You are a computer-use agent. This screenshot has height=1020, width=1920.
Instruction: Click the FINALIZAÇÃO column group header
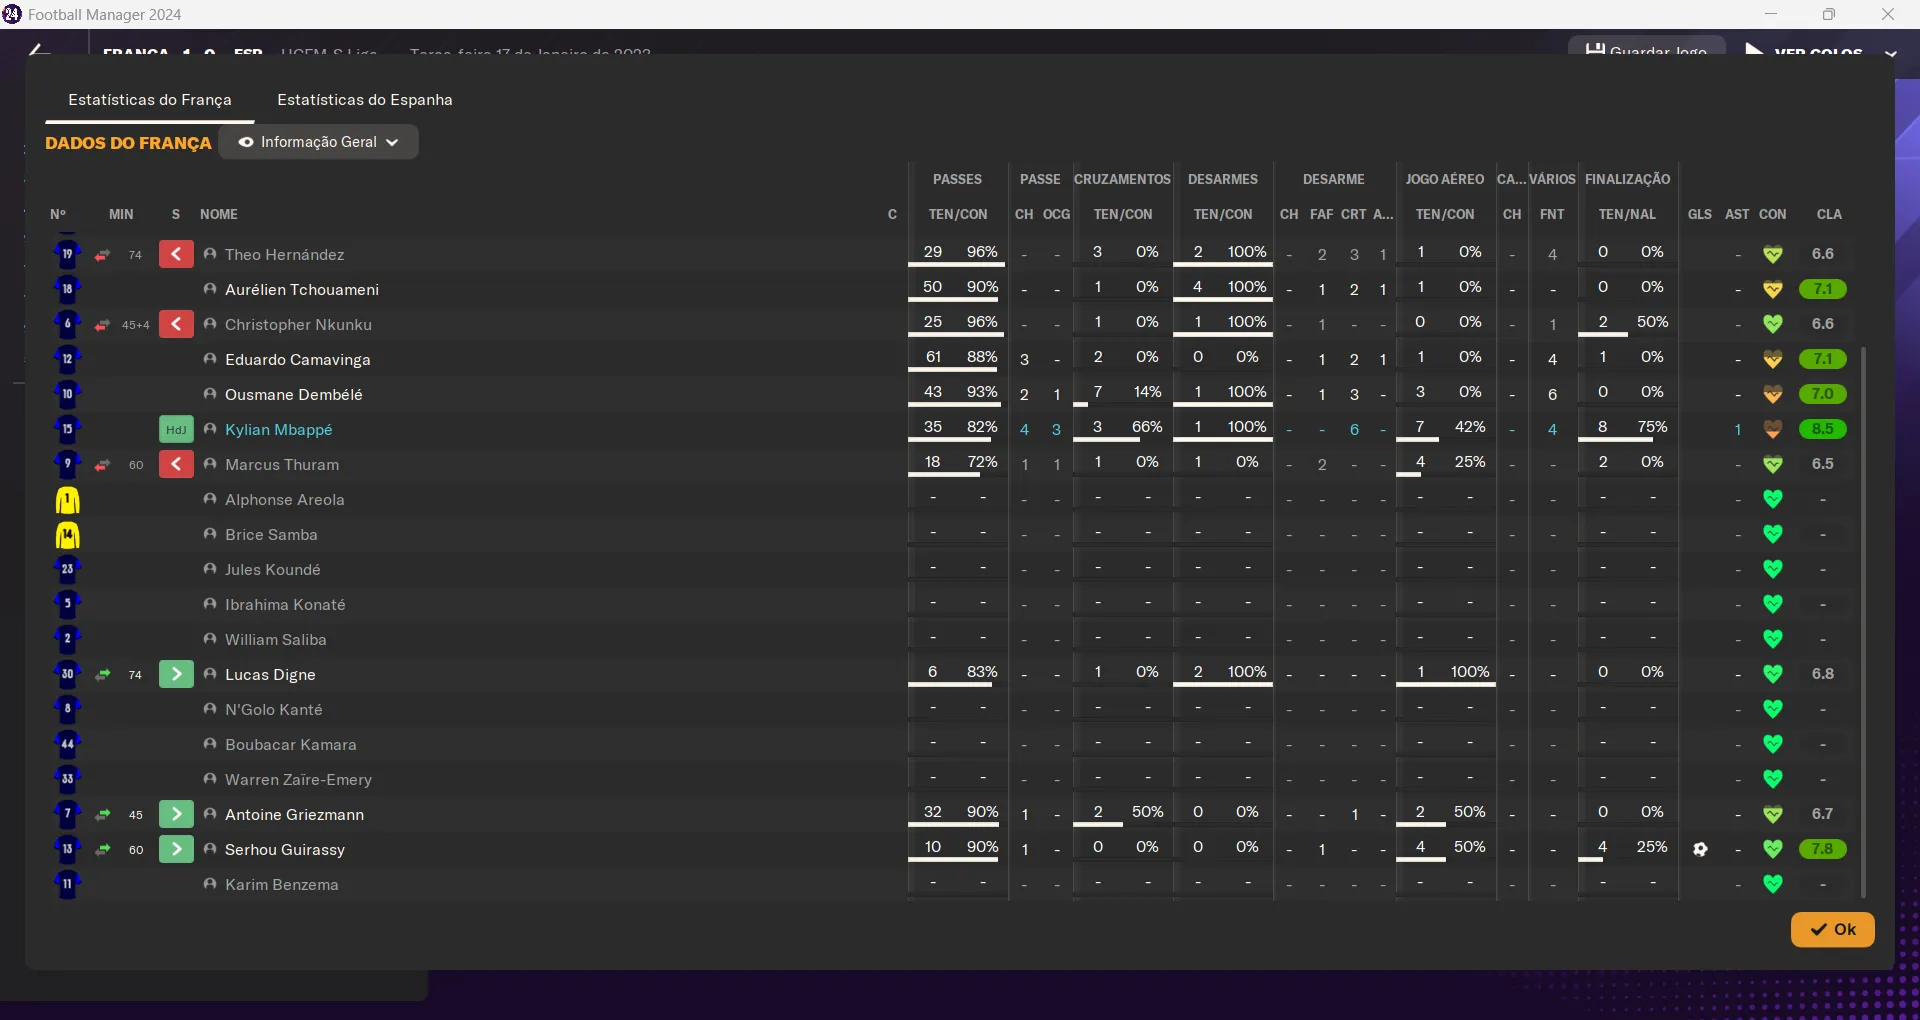pyautogui.click(x=1628, y=179)
